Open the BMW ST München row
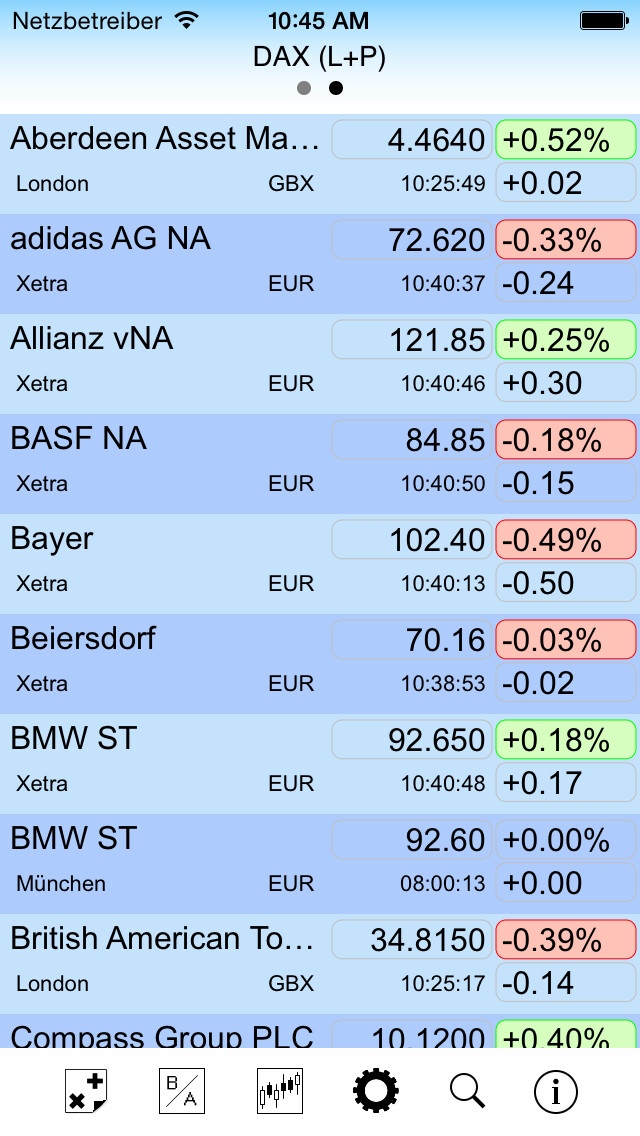The height and width of the screenshot is (1136, 640). click(x=320, y=864)
